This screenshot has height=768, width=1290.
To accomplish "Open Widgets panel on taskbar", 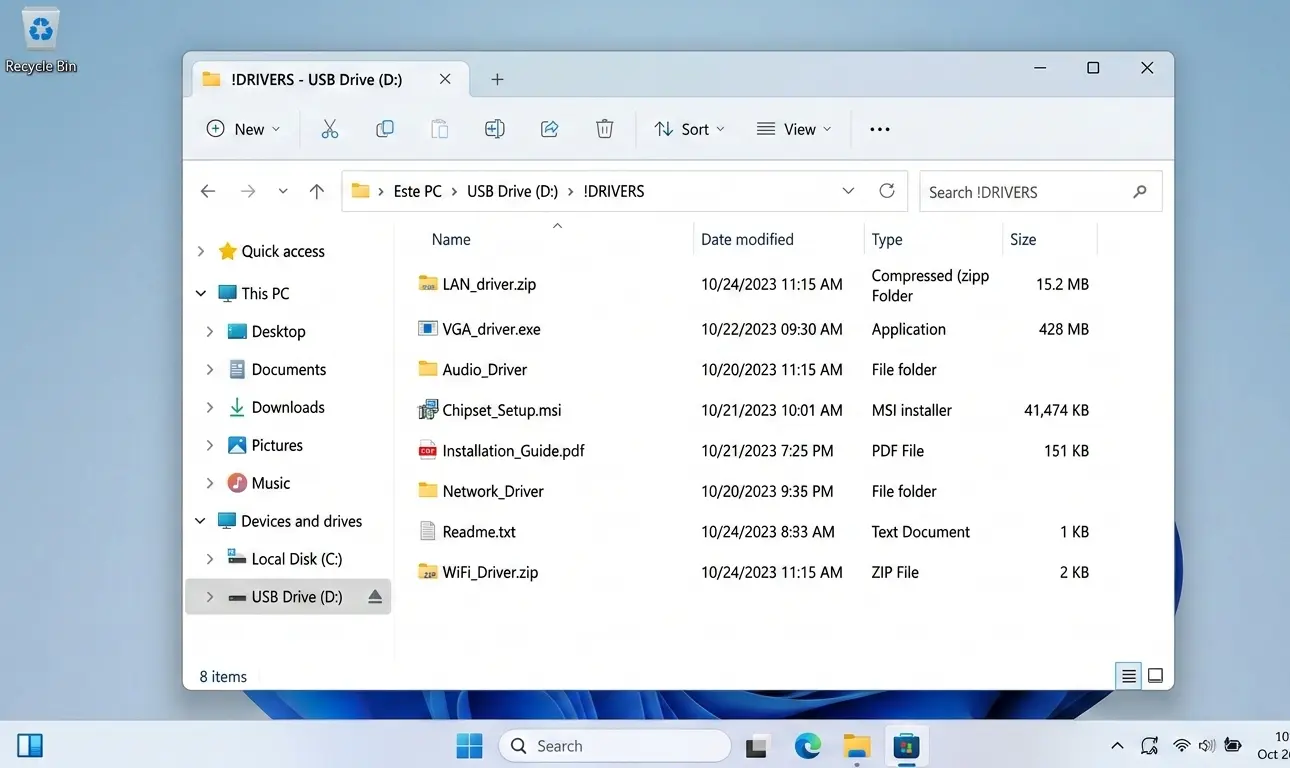I will (30, 746).
